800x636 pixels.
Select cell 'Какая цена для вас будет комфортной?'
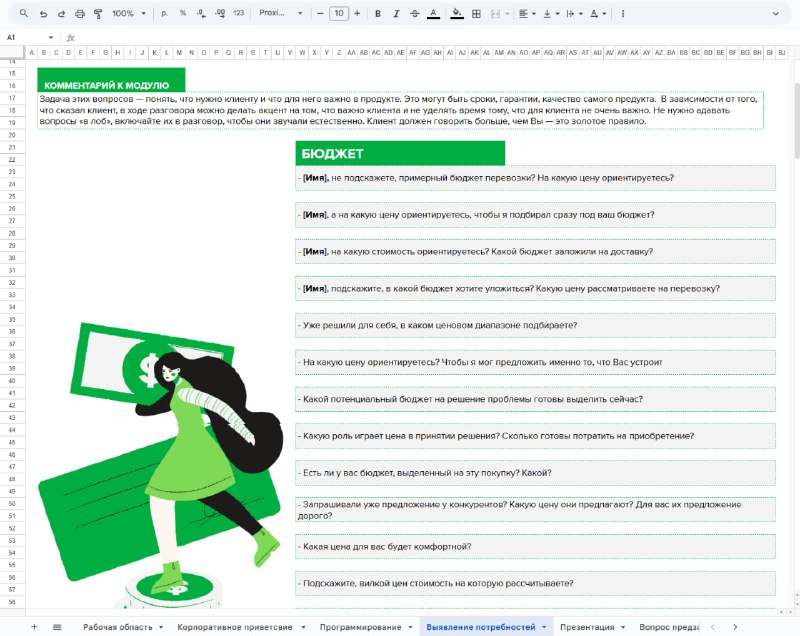pyautogui.click(x=535, y=546)
